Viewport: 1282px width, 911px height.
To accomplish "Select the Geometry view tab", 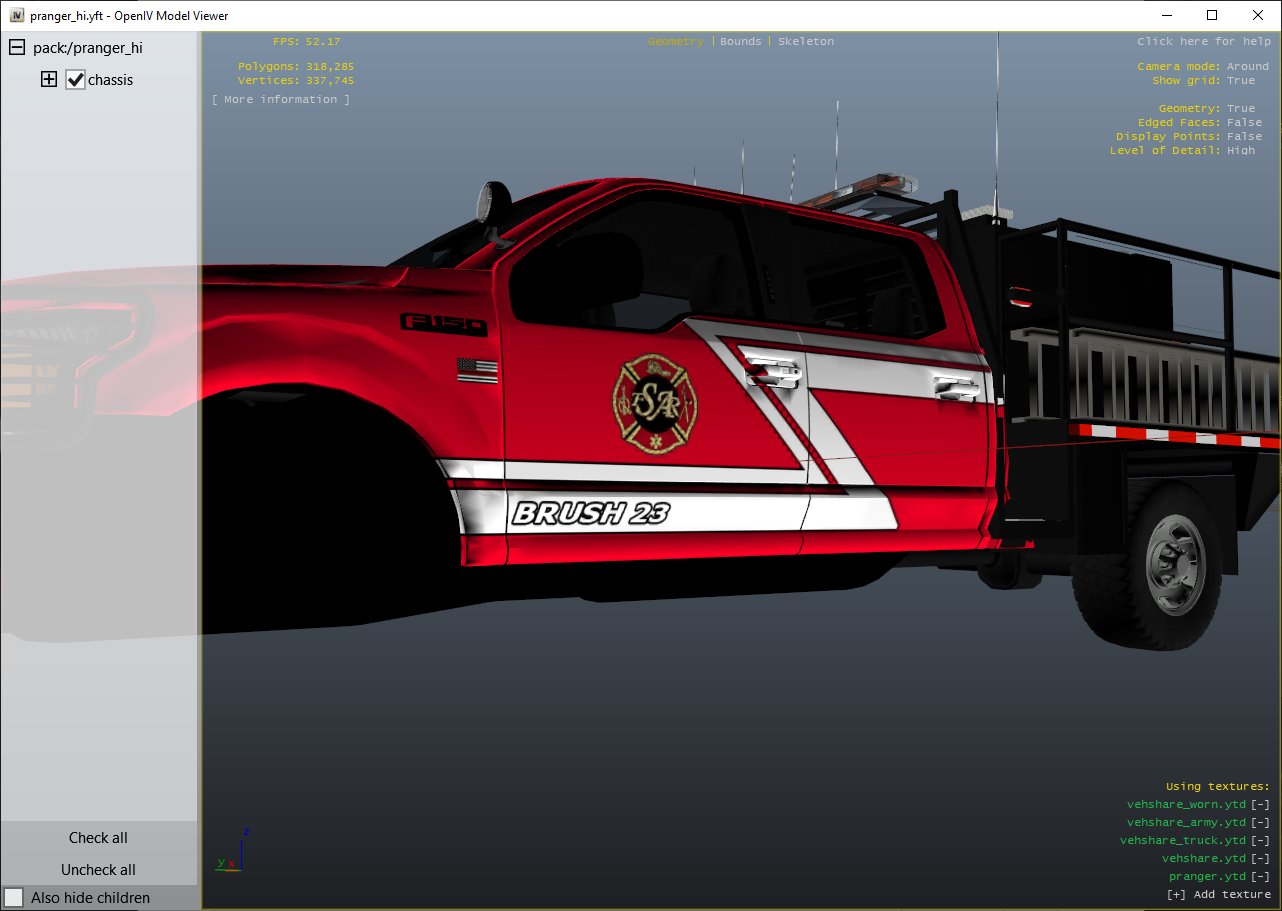I will [x=676, y=41].
